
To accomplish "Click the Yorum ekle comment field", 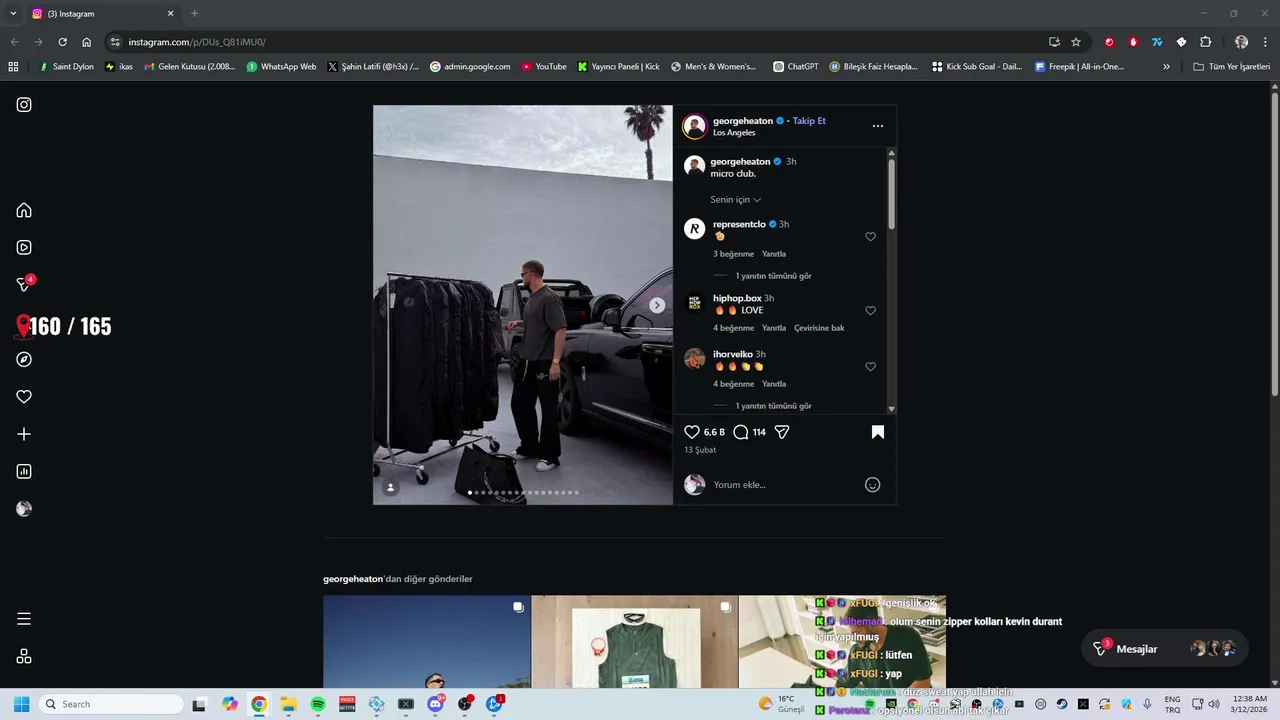I will pos(784,485).
